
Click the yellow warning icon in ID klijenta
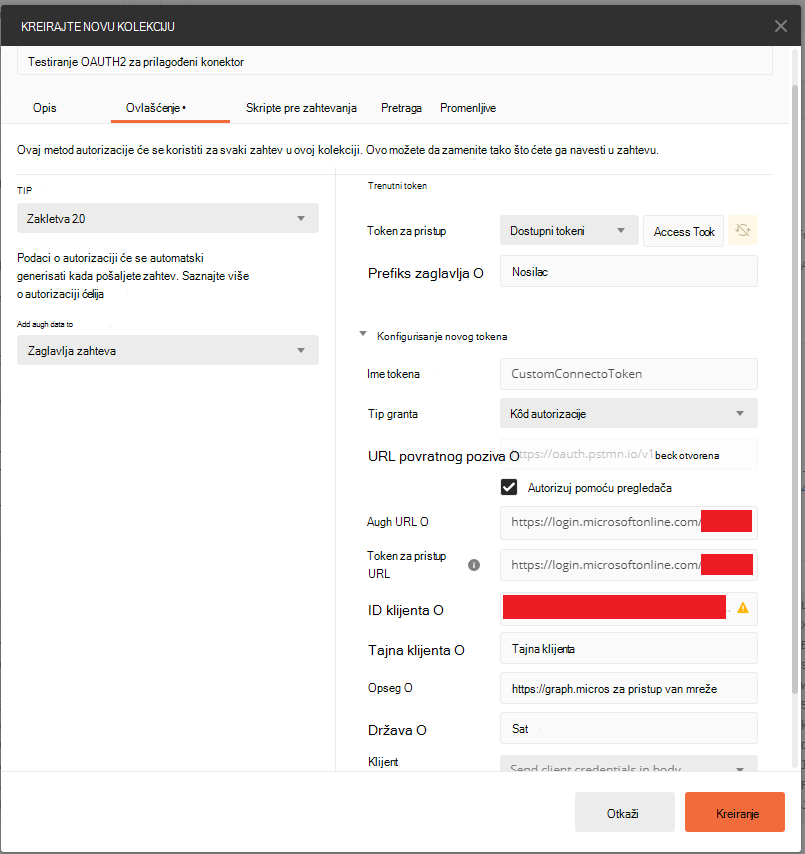(743, 608)
